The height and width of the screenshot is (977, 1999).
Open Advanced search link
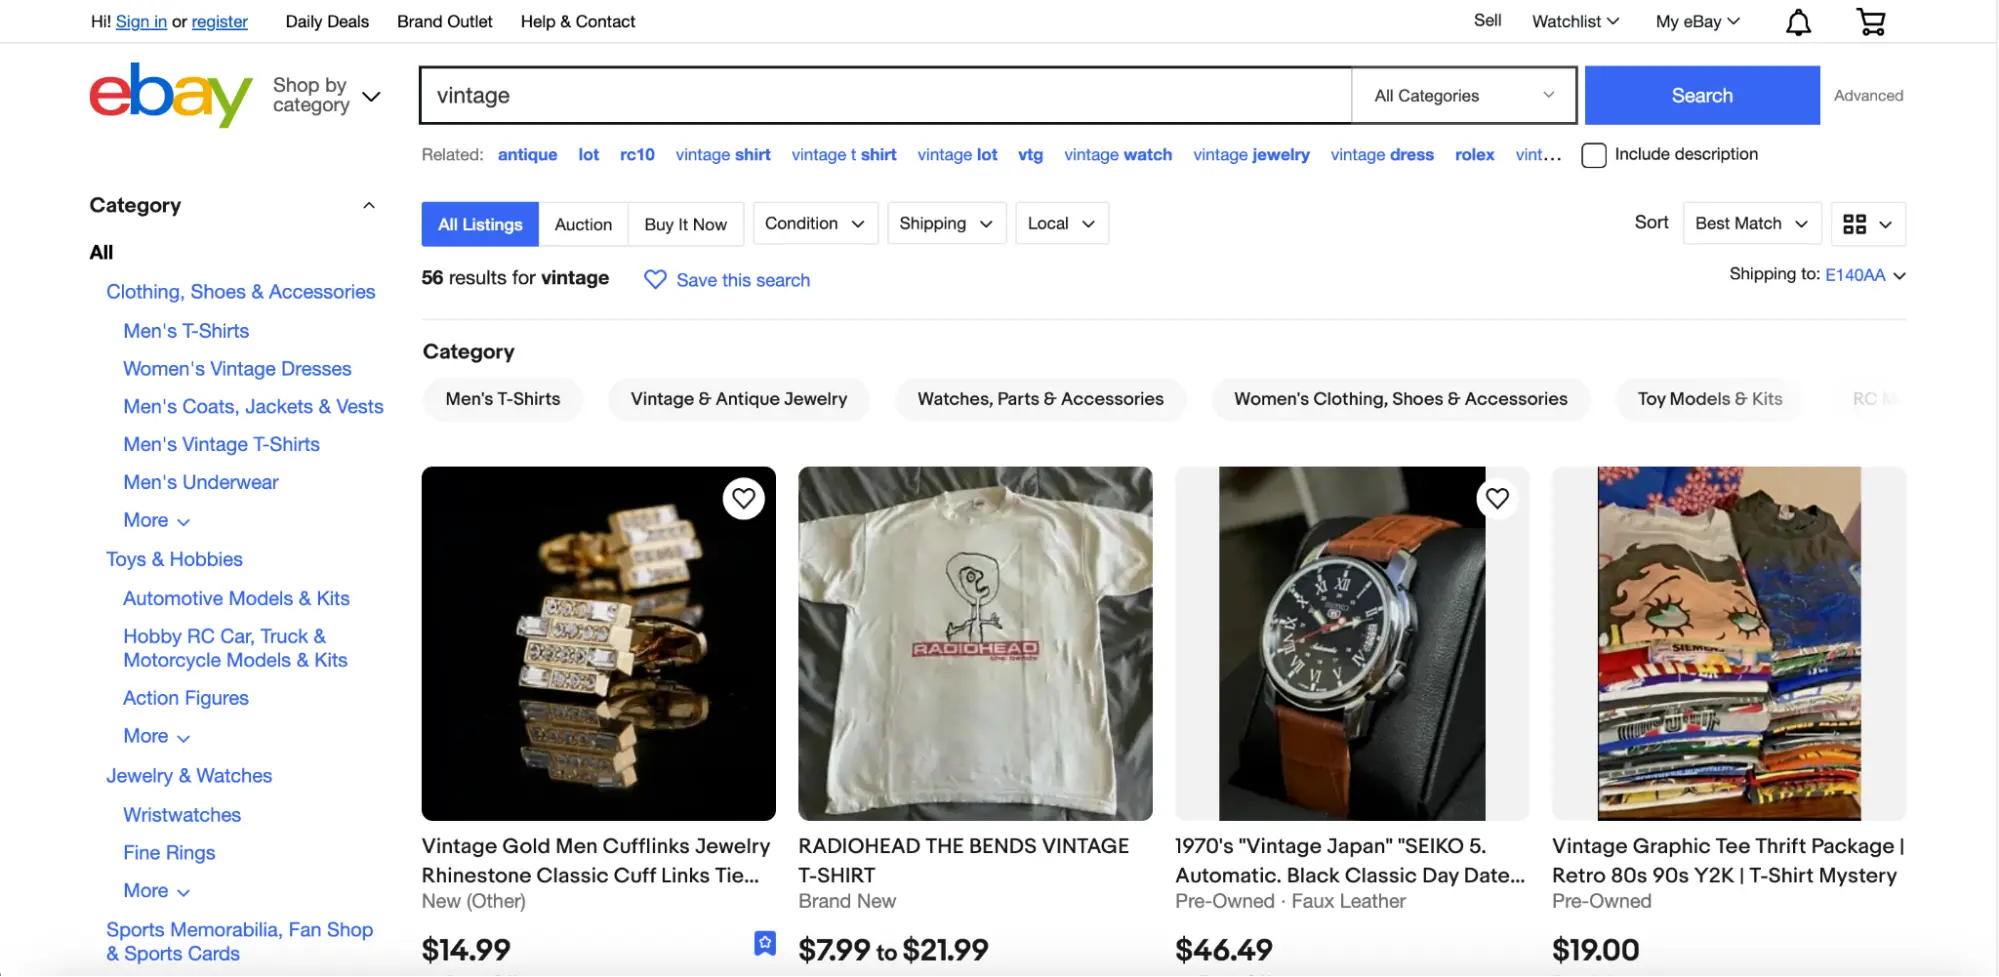pyautogui.click(x=1868, y=95)
